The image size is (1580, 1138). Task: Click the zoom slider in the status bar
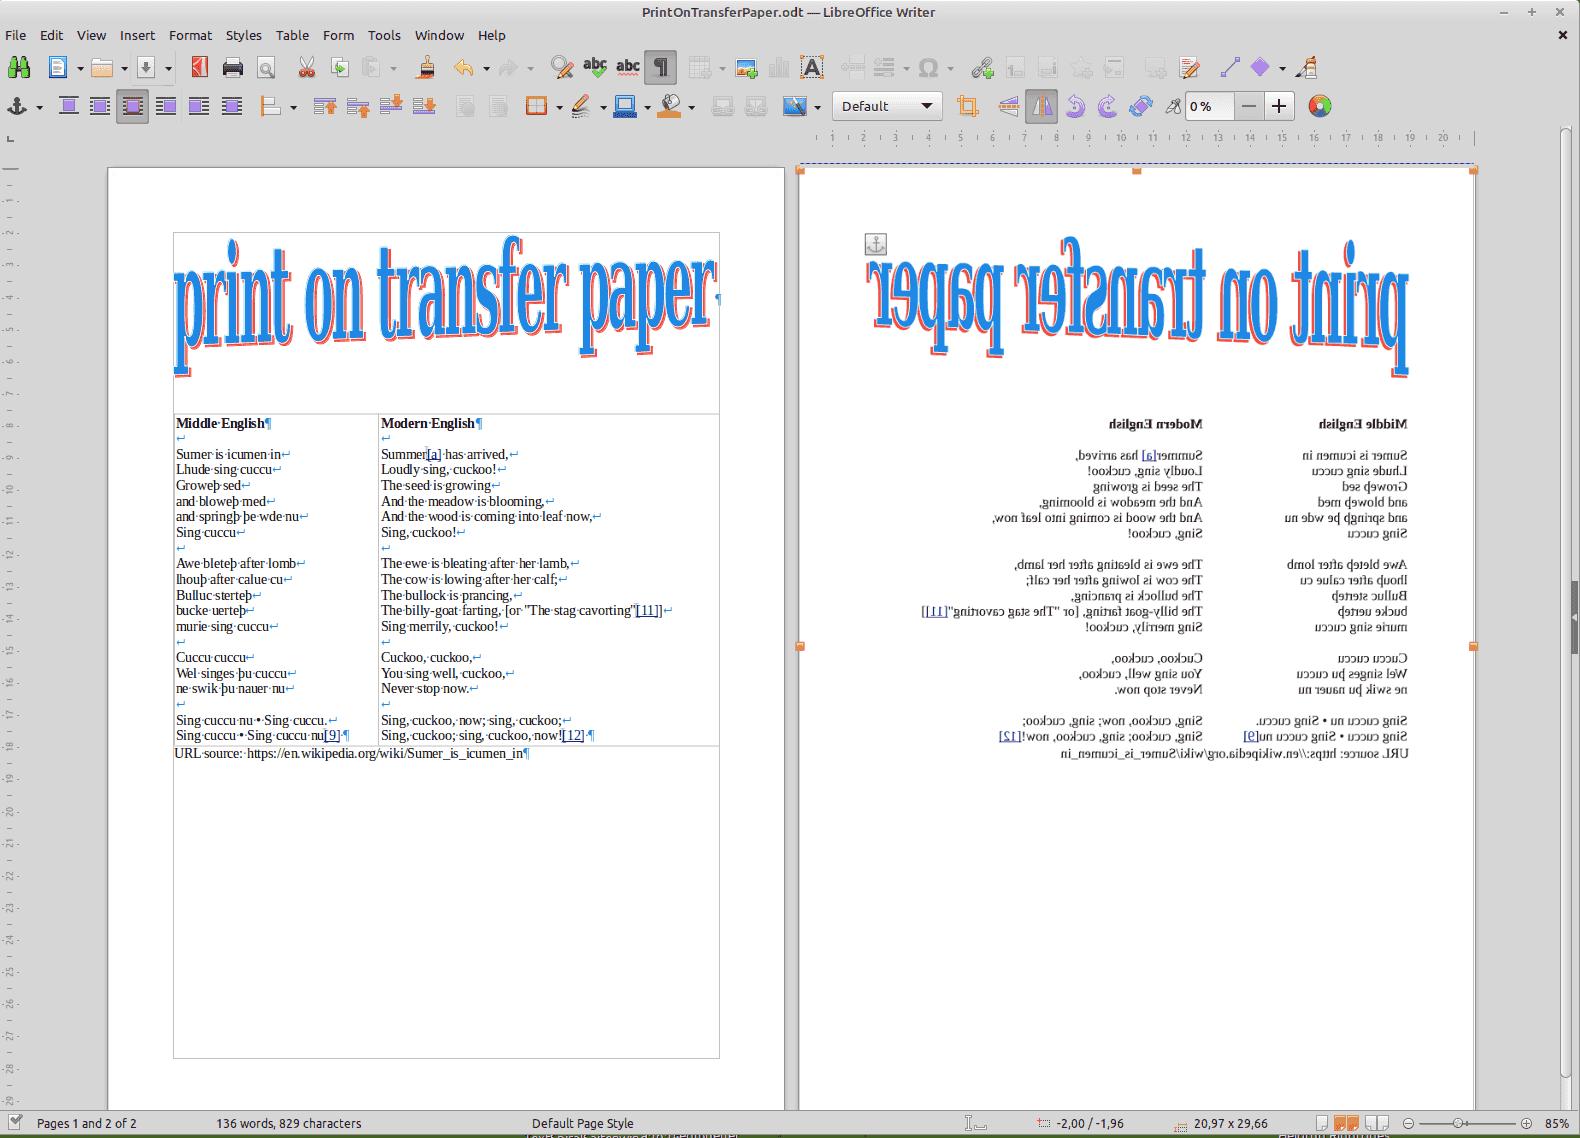[1466, 1123]
